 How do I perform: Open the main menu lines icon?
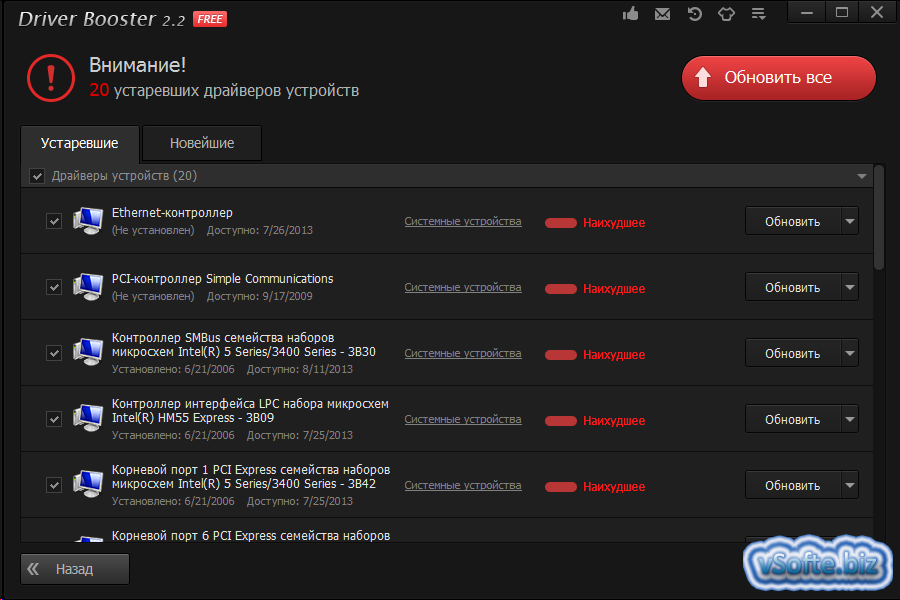[x=759, y=14]
